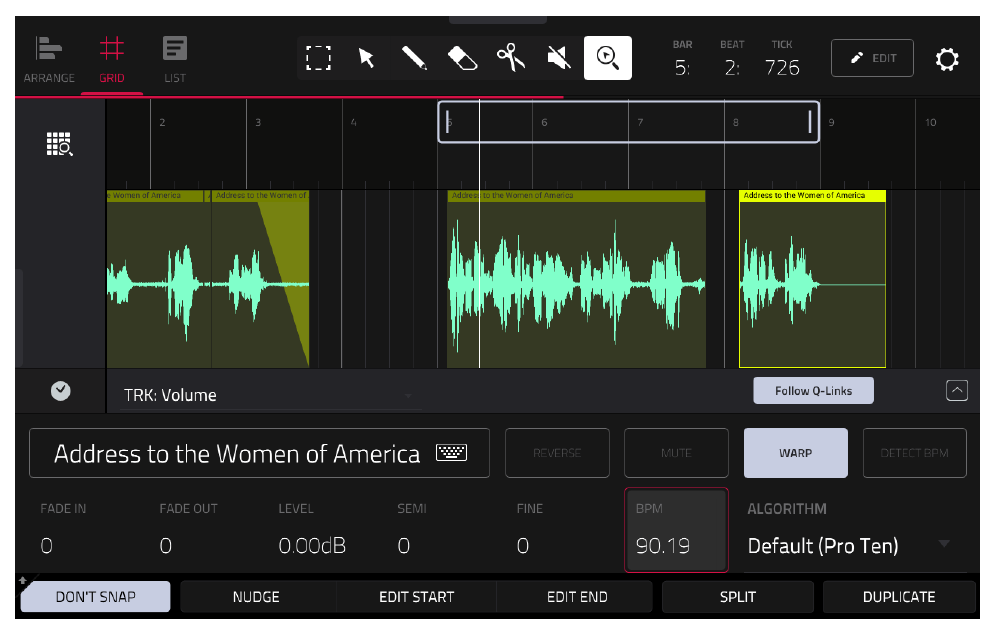Toggle the REVERSE button
Screen dimensions: 996x636
pyautogui.click(x=557, y=453)
